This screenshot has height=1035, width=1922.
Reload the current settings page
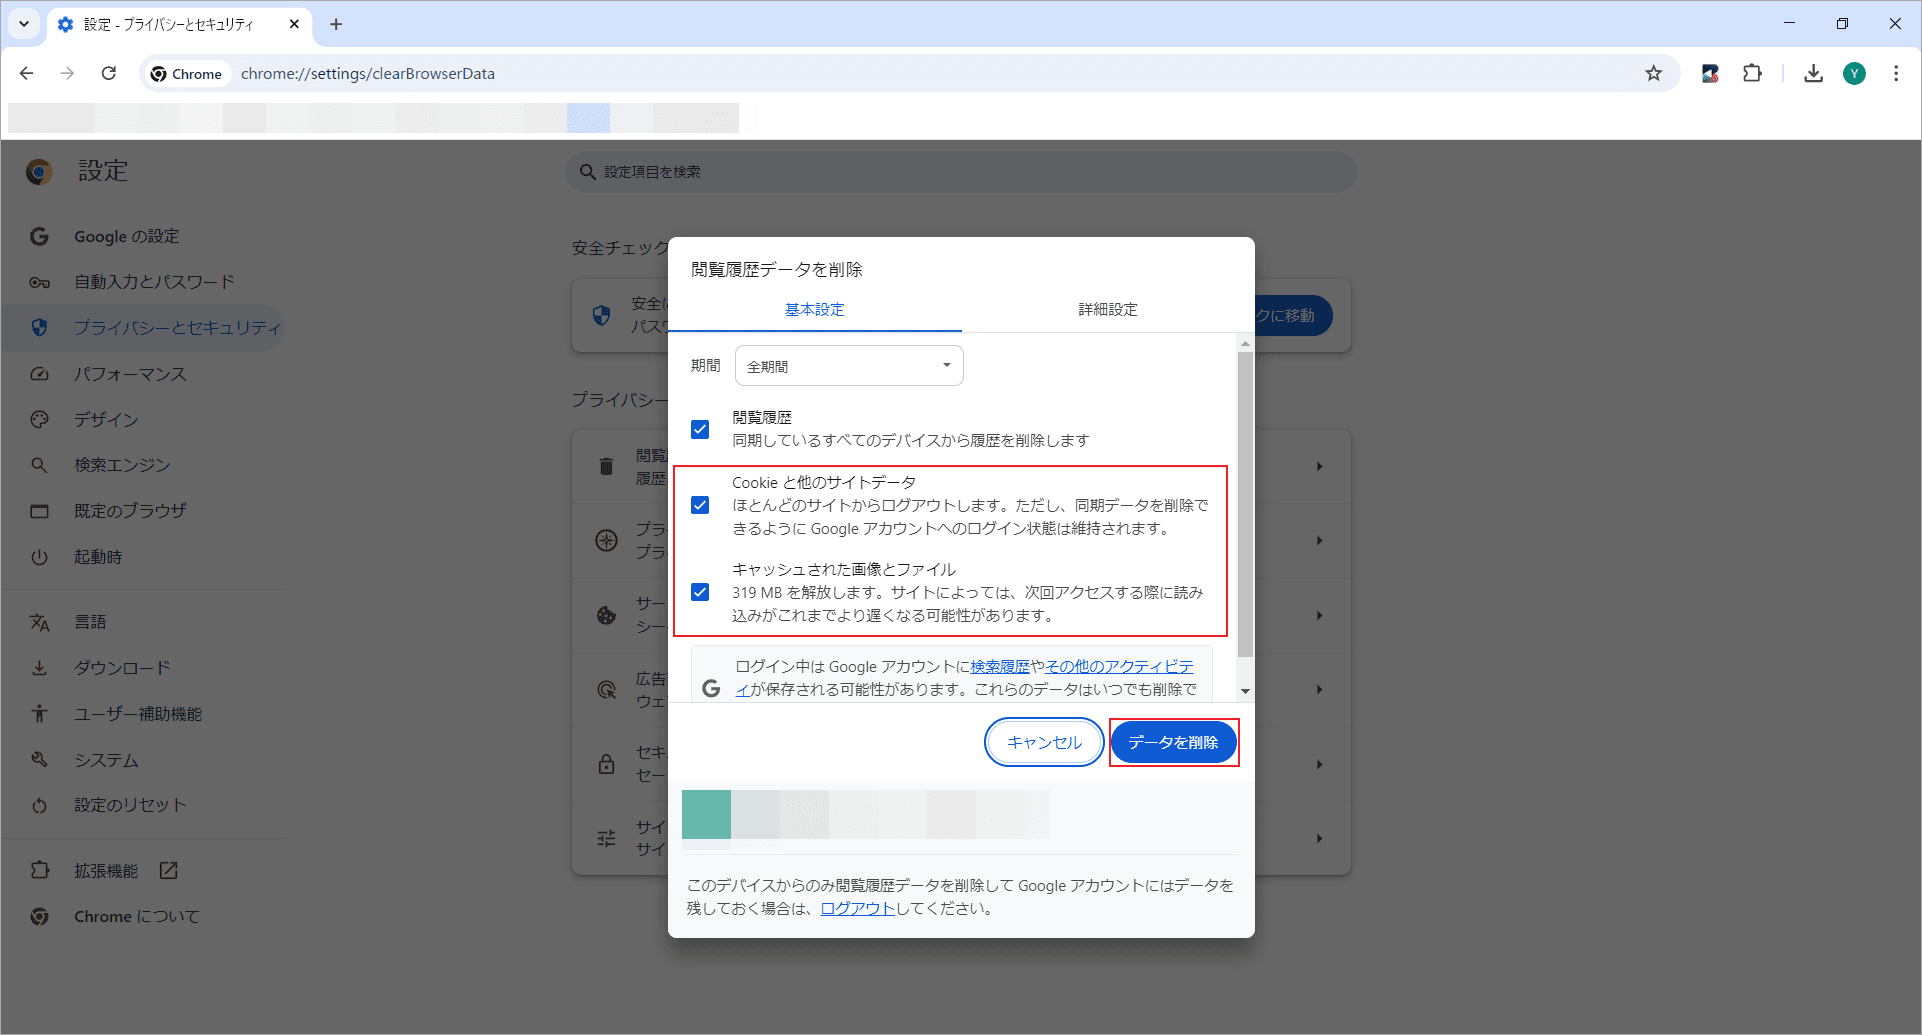click(x=109, y=73)
